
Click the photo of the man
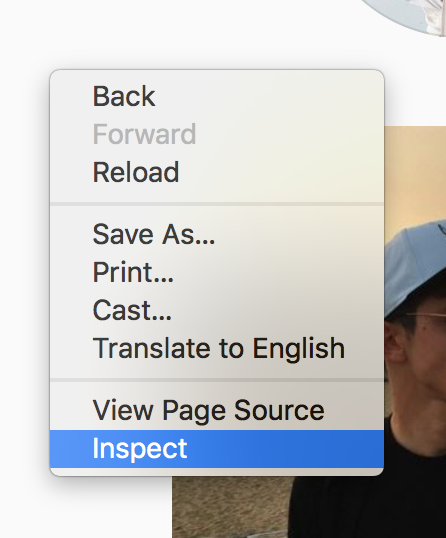click(414, 343)
